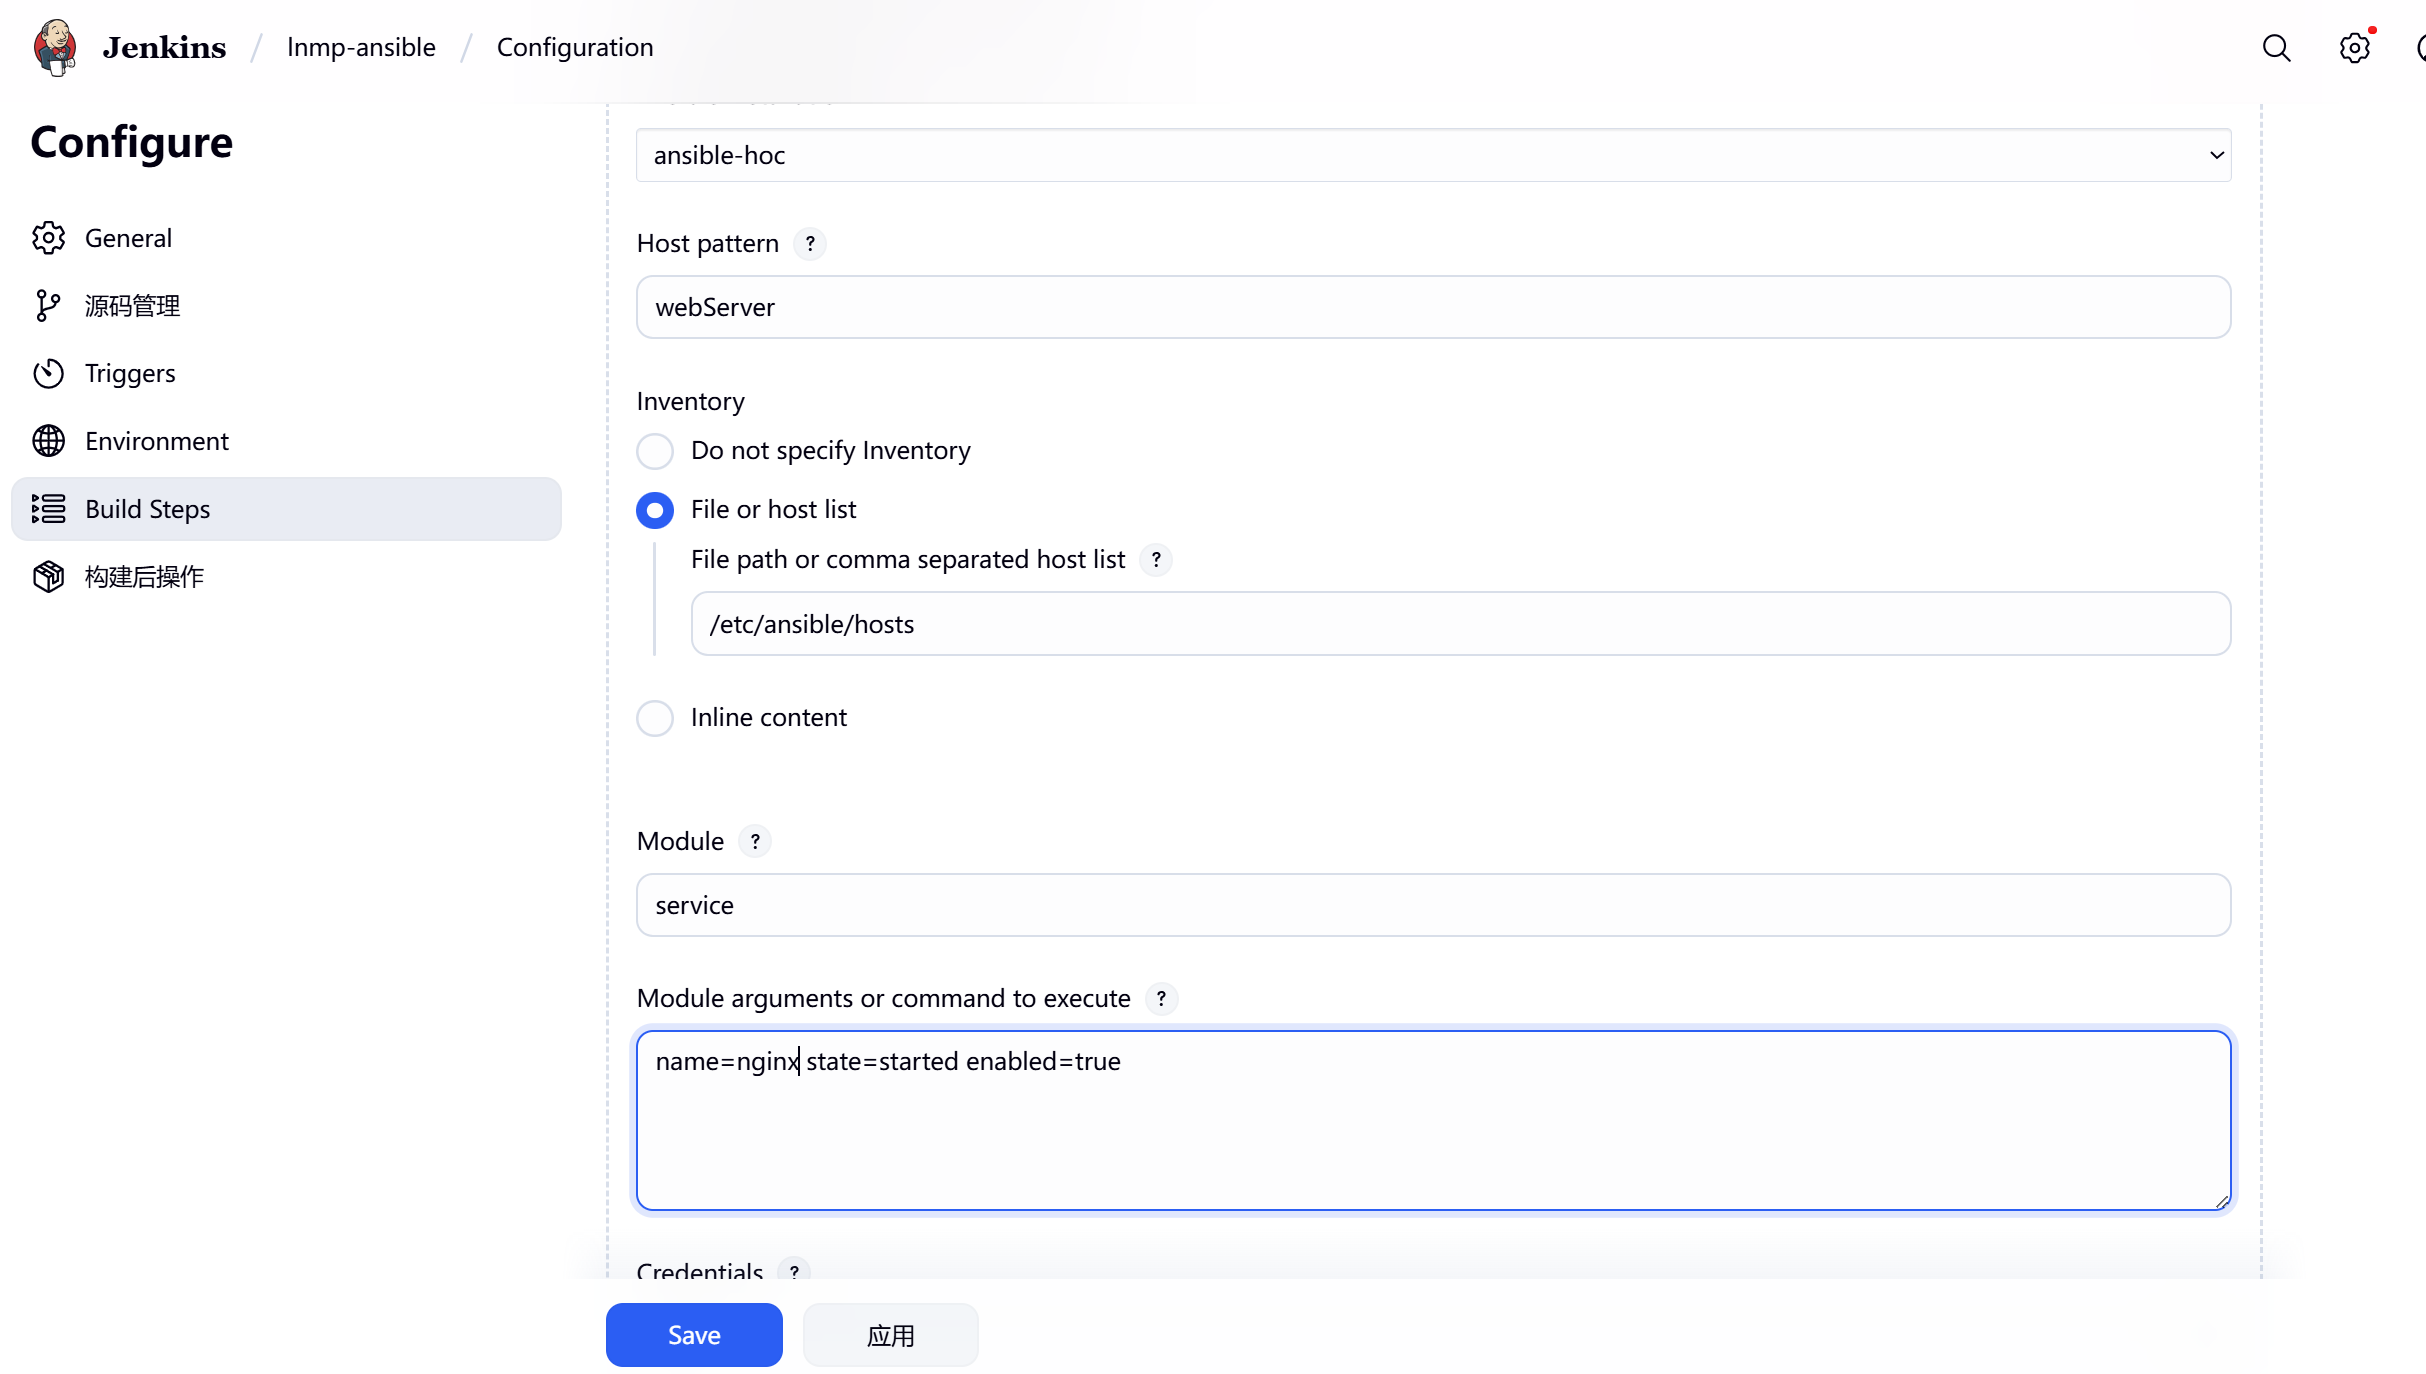
Task: Select File or host list radio
Action: tap(655, 510)
